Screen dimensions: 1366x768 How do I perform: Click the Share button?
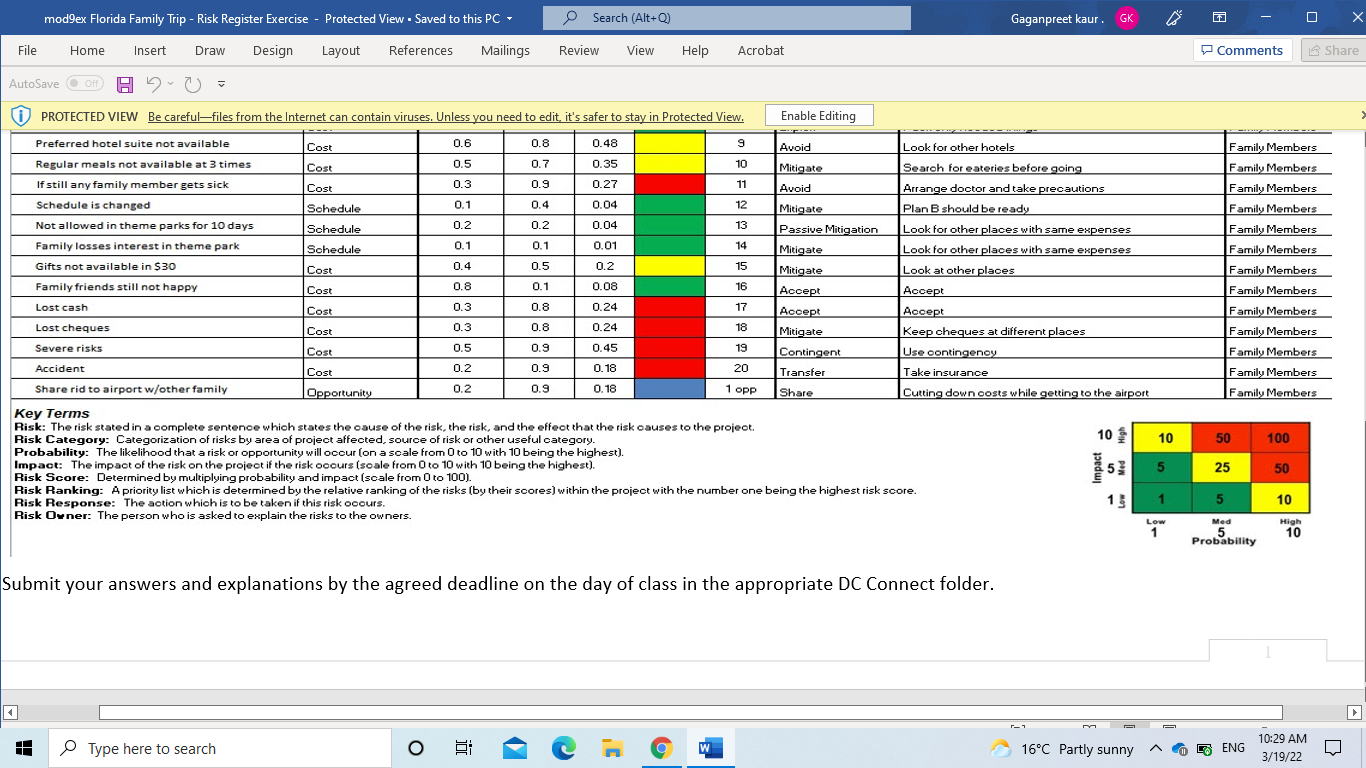pyautogui.click(x=1332, y=50)
